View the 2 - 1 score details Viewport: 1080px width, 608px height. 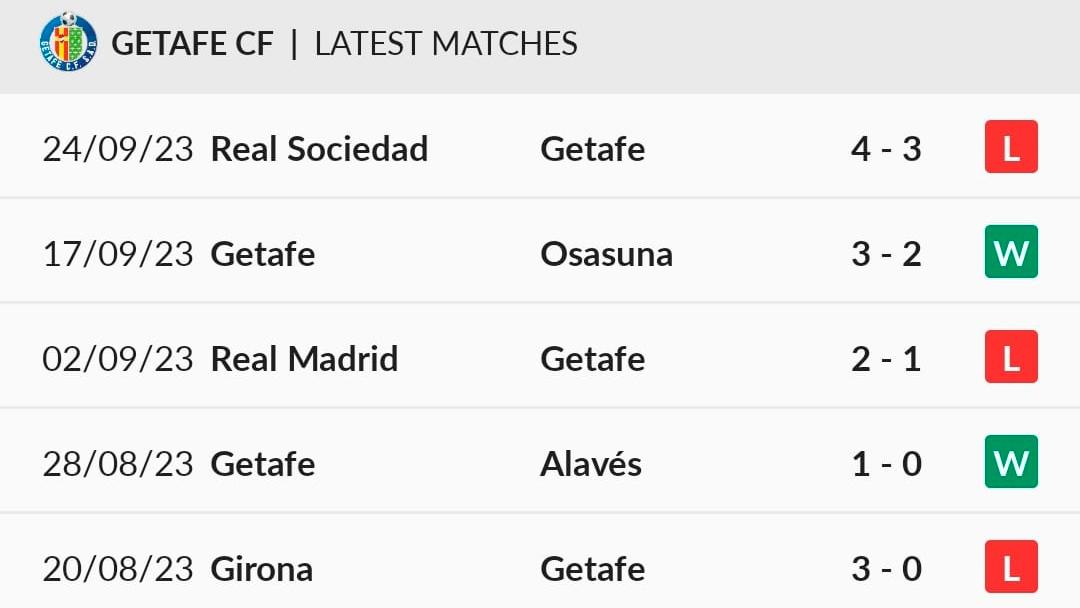(886, 359)
